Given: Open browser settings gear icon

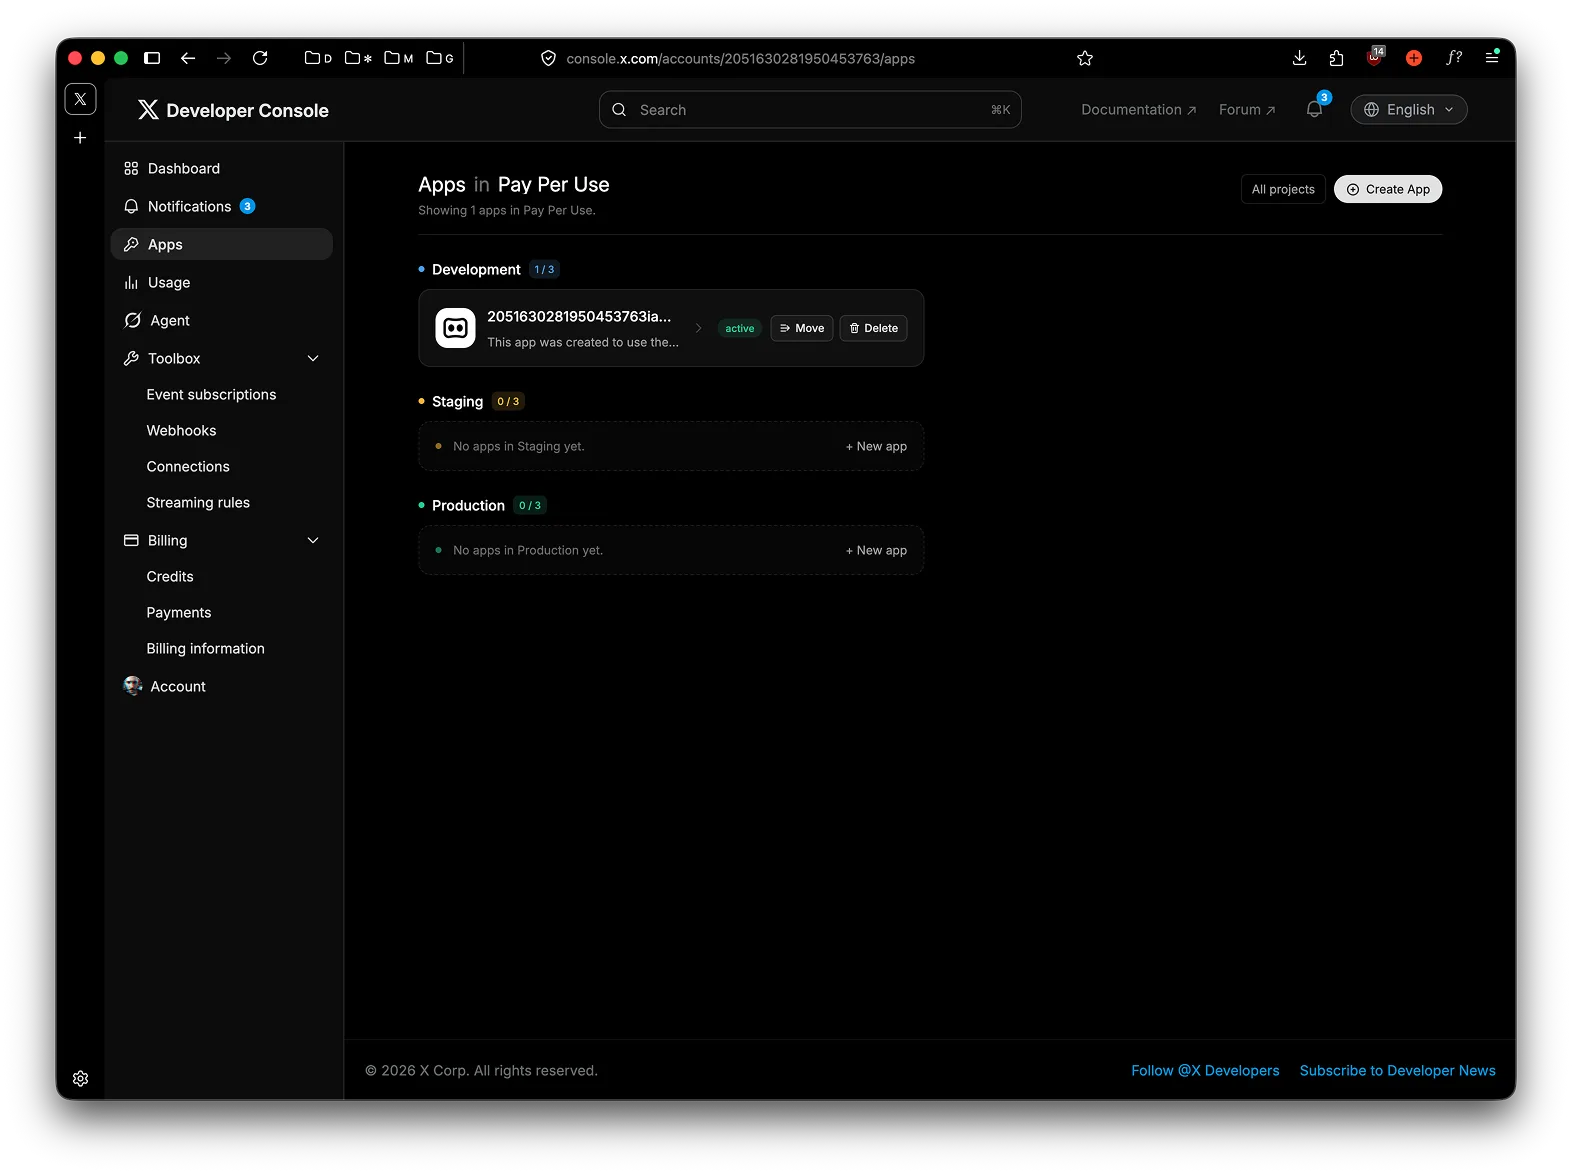Looking at the screenshot, I should tap(81, 1078).
